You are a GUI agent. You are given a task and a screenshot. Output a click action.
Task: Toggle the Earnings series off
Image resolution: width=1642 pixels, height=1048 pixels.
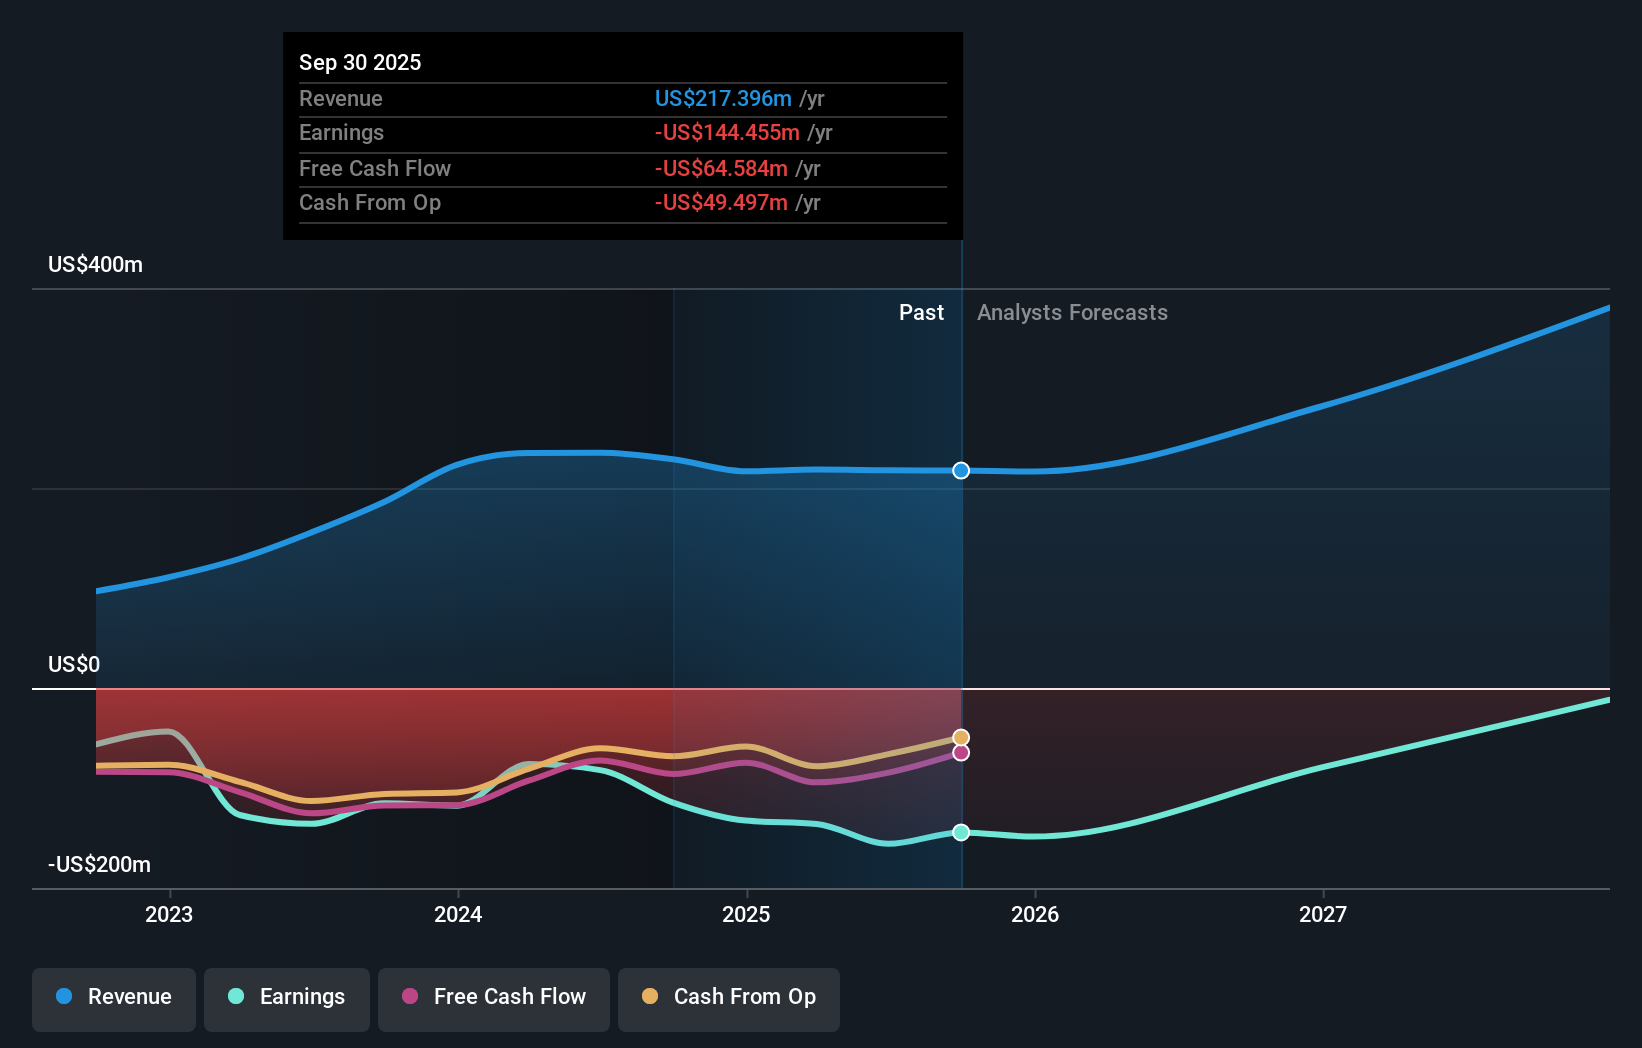(x=287, y=997)
